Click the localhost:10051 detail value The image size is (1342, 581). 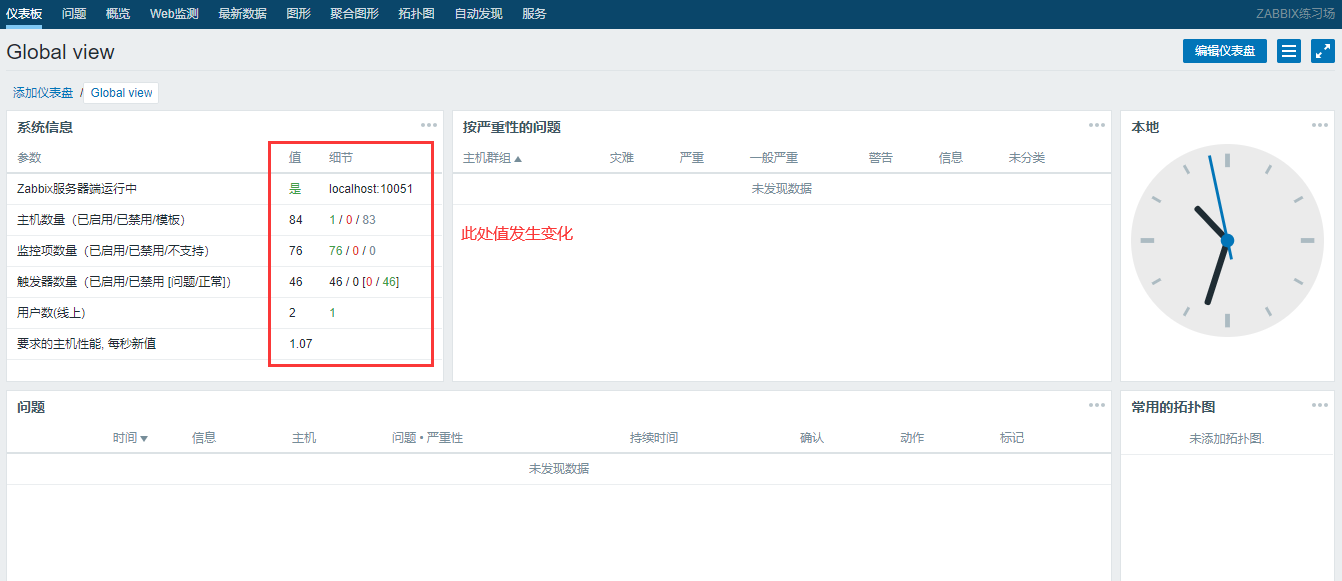coord(371,189)
